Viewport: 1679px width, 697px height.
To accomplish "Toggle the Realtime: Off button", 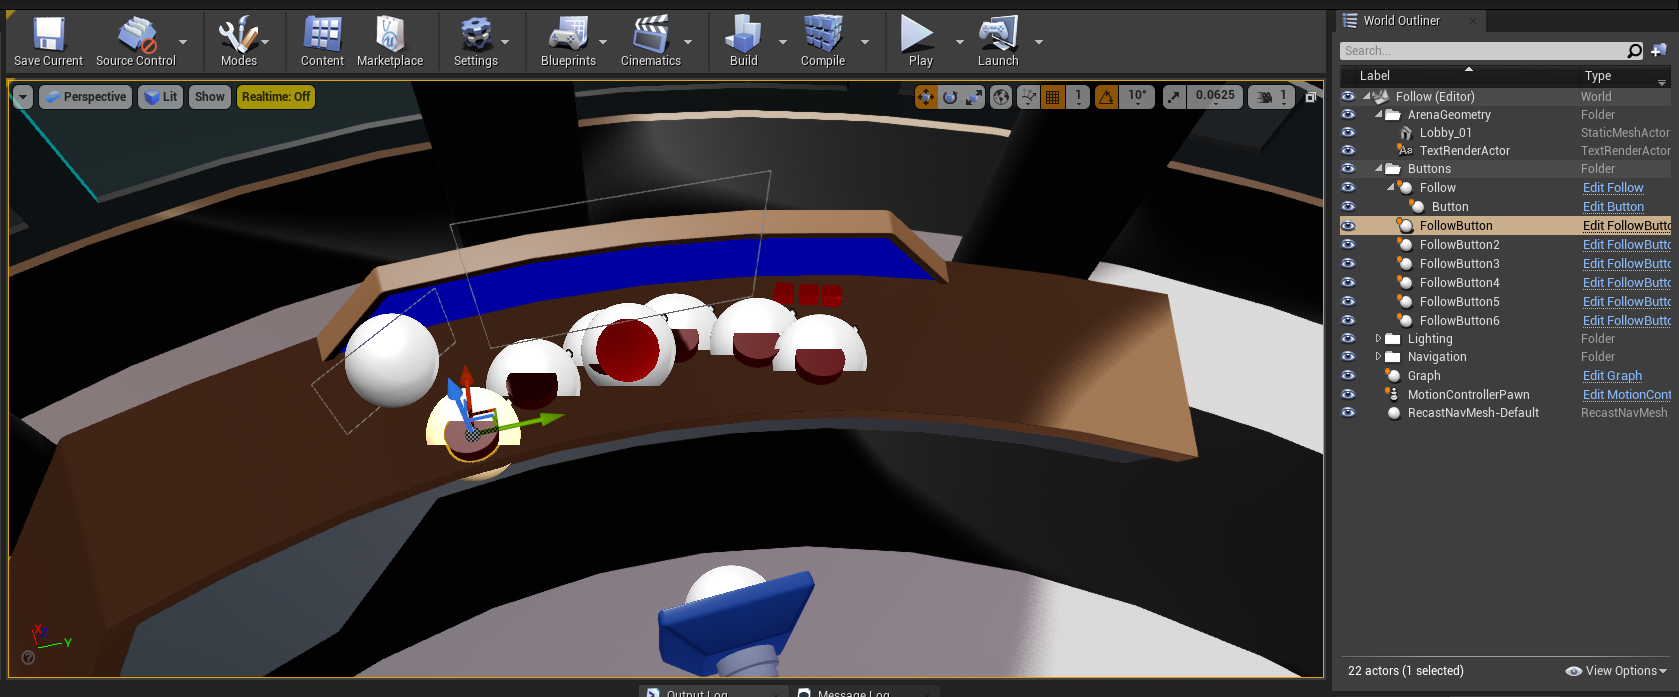I will [x=276, y=97].
